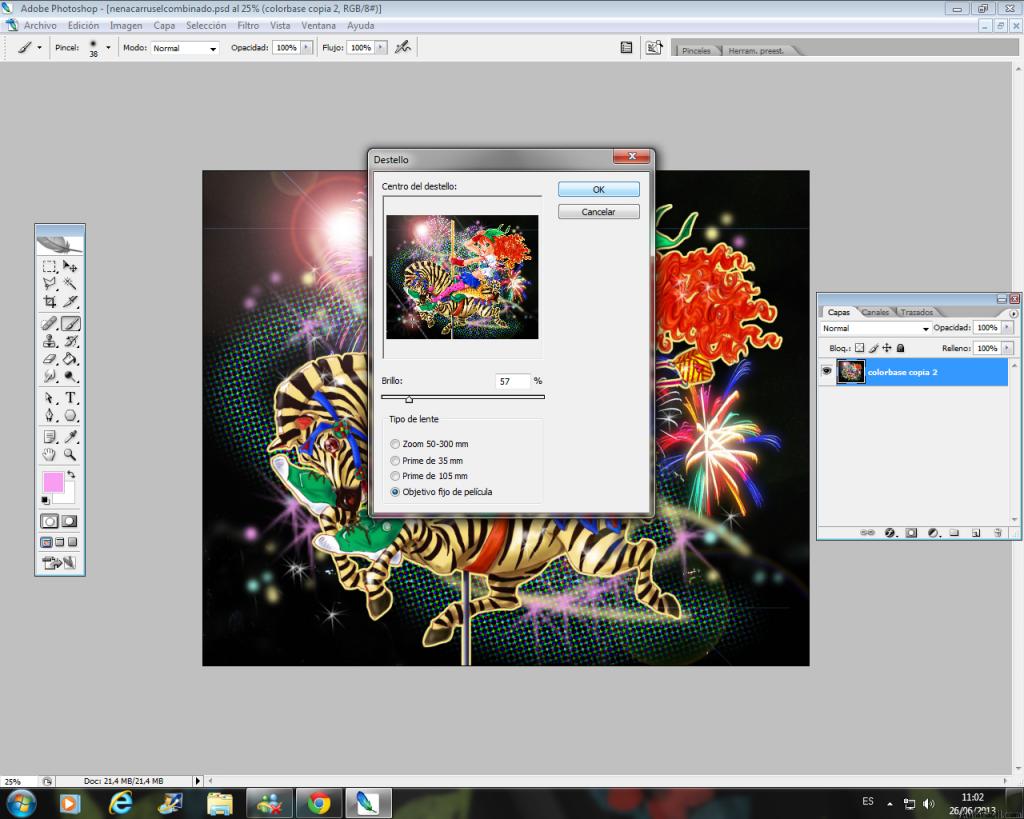Viewport: 1024px width, 819px height.
Task: Select the Notes tool
Action: tap(50, 437)
